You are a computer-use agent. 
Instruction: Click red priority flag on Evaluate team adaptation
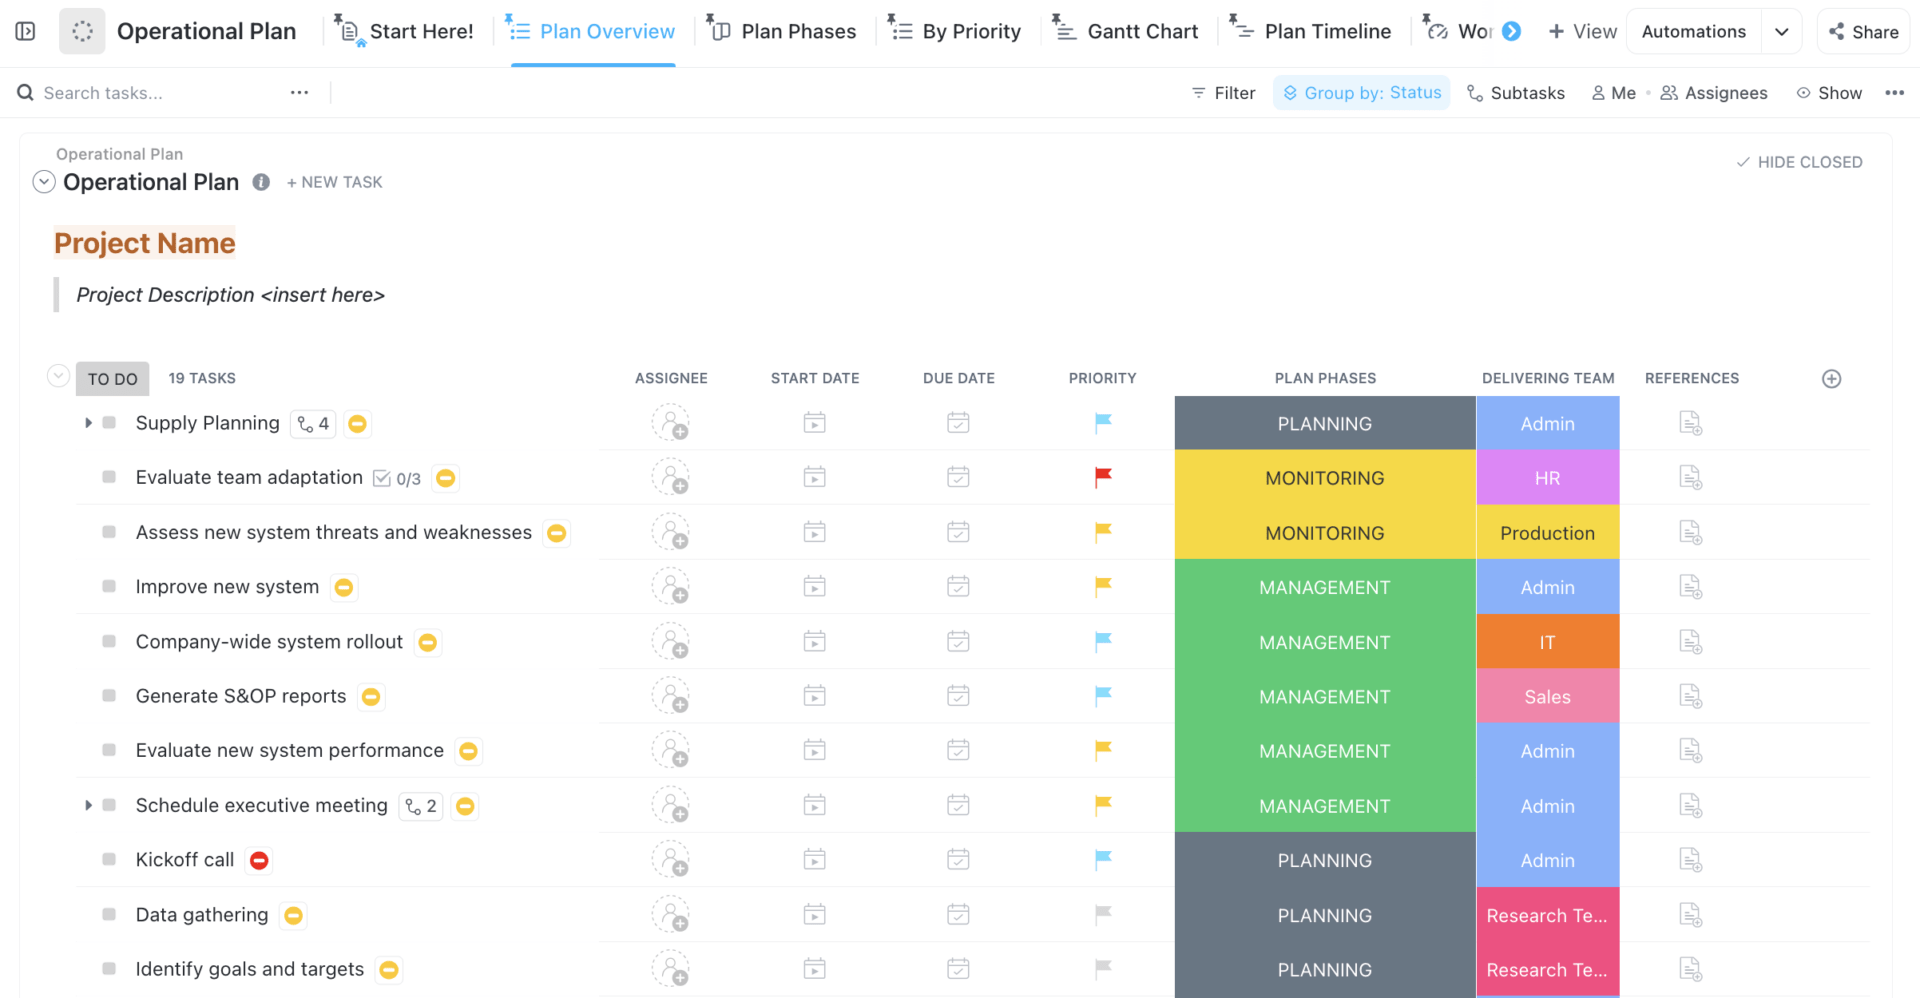click(1102, 478)
